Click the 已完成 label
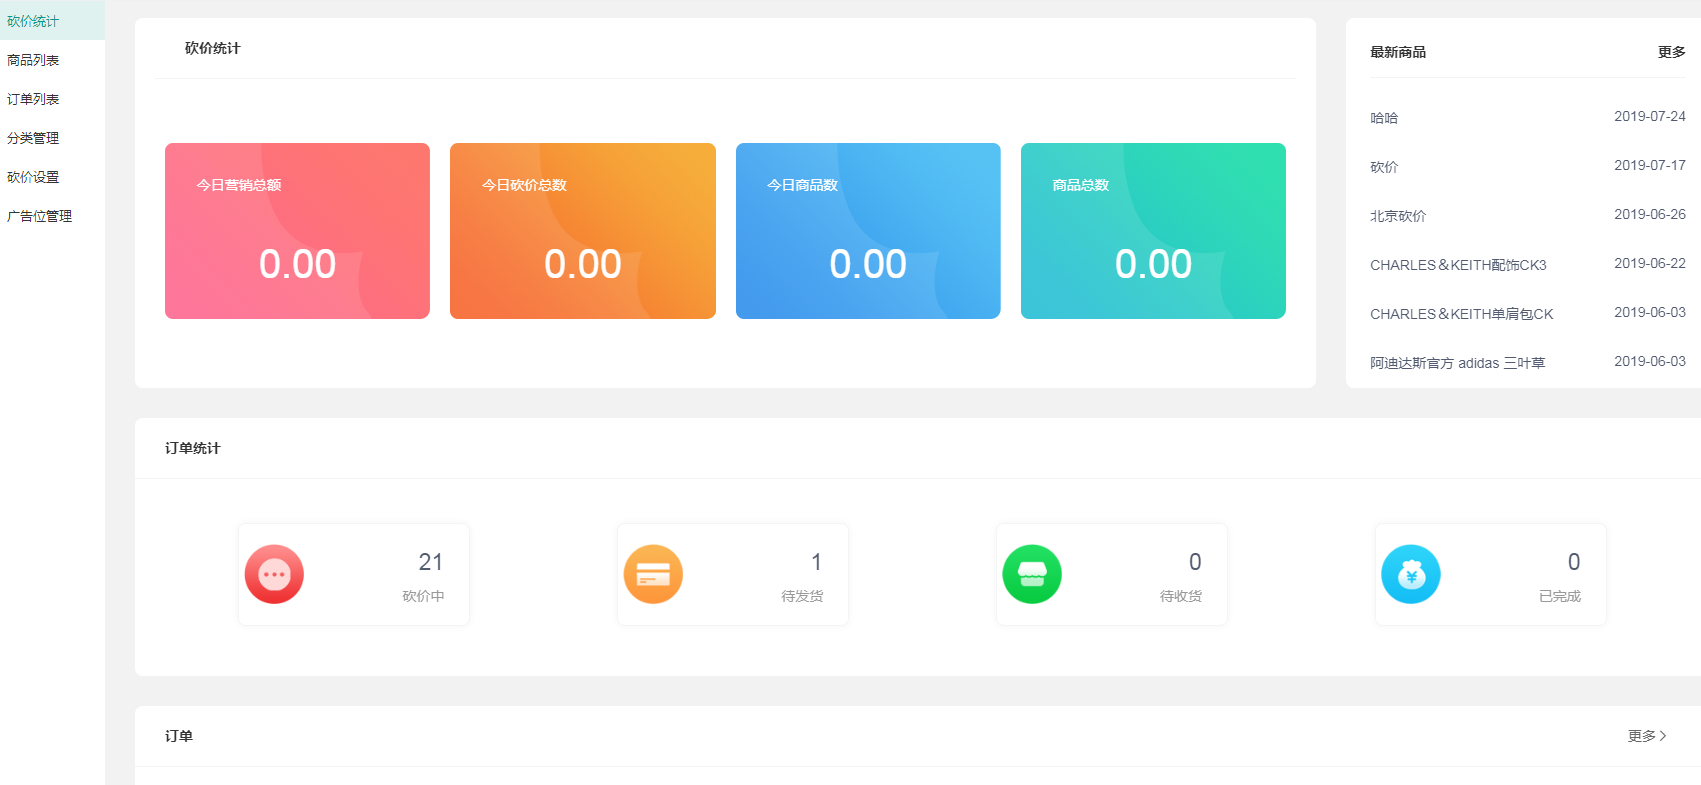Image resolution: width=1701 pixels, height=785 pixels. coord(1560,596)
